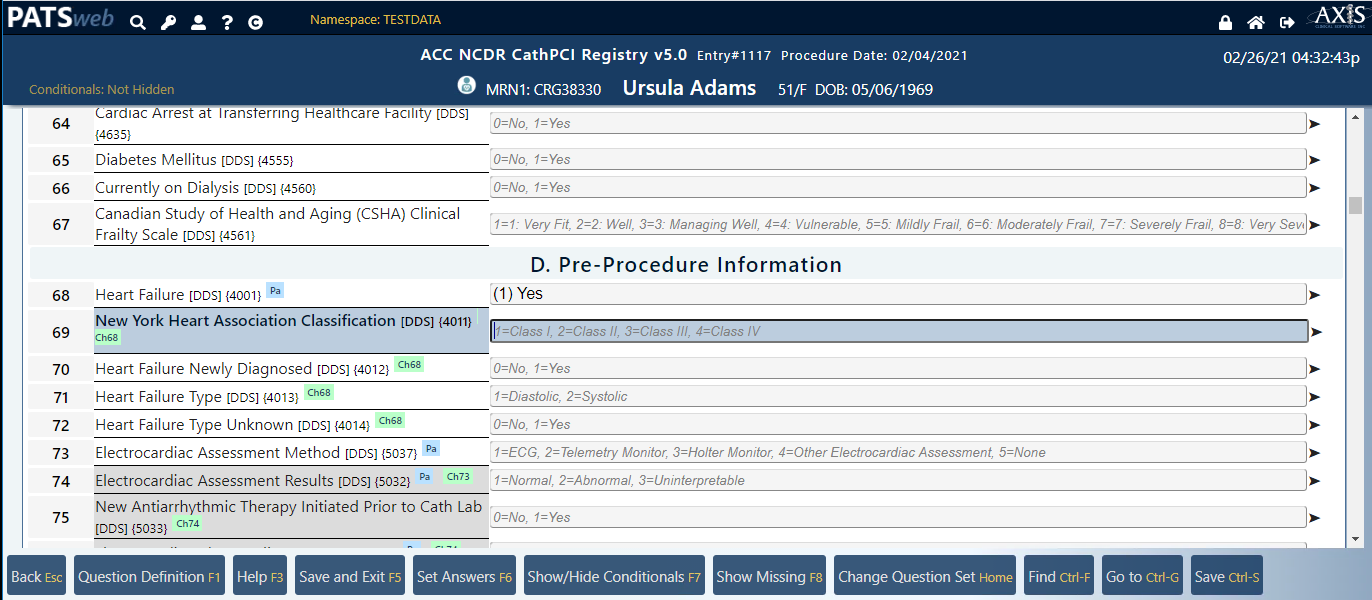
Task: Expand options arrow for Diabetes Mellitus field
Action: click(x=1315, y=160)
